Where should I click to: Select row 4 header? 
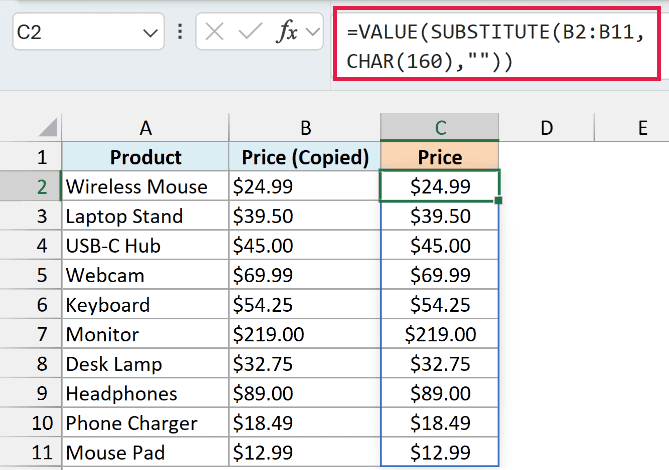(x=31, y=245)
